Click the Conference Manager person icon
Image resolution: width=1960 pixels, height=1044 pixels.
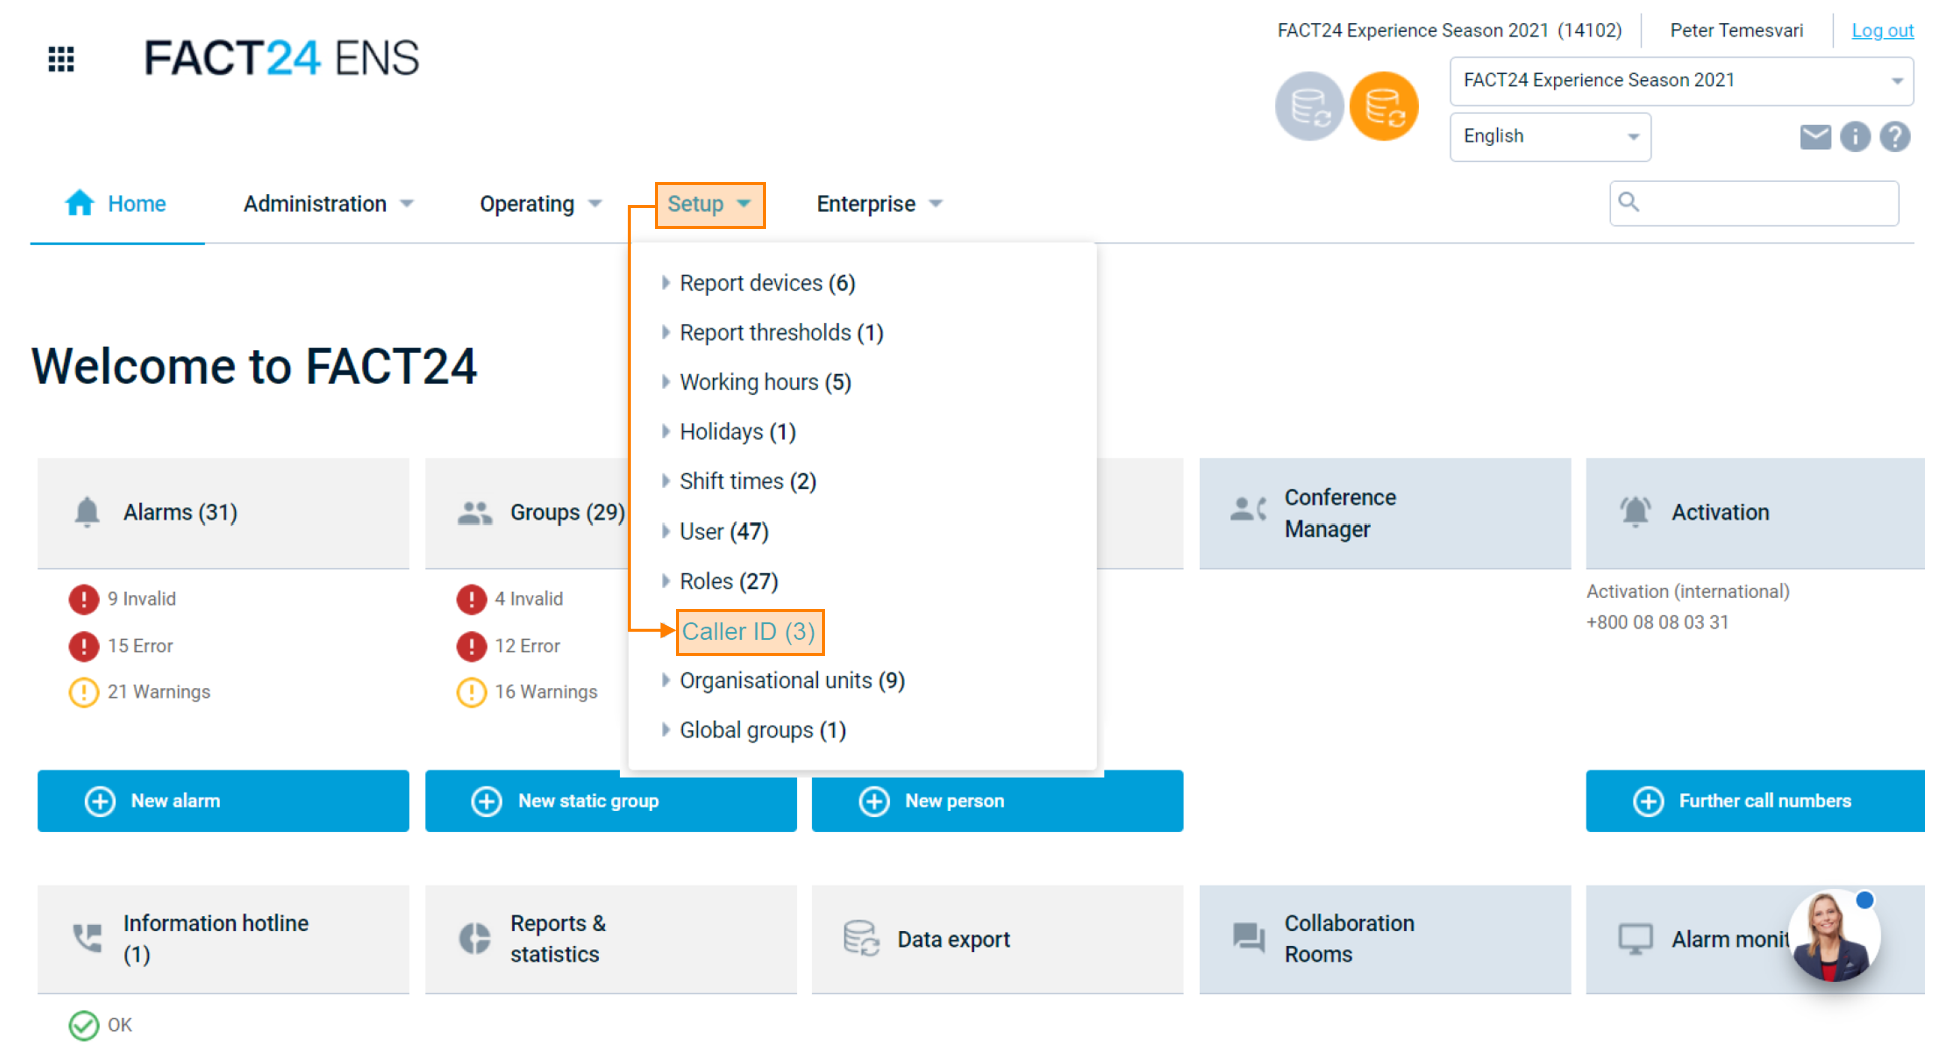coord(1248,509)
